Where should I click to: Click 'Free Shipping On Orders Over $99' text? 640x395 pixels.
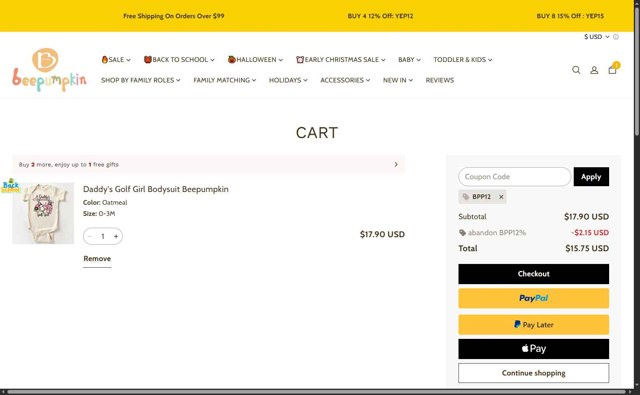tap(173, 16)
